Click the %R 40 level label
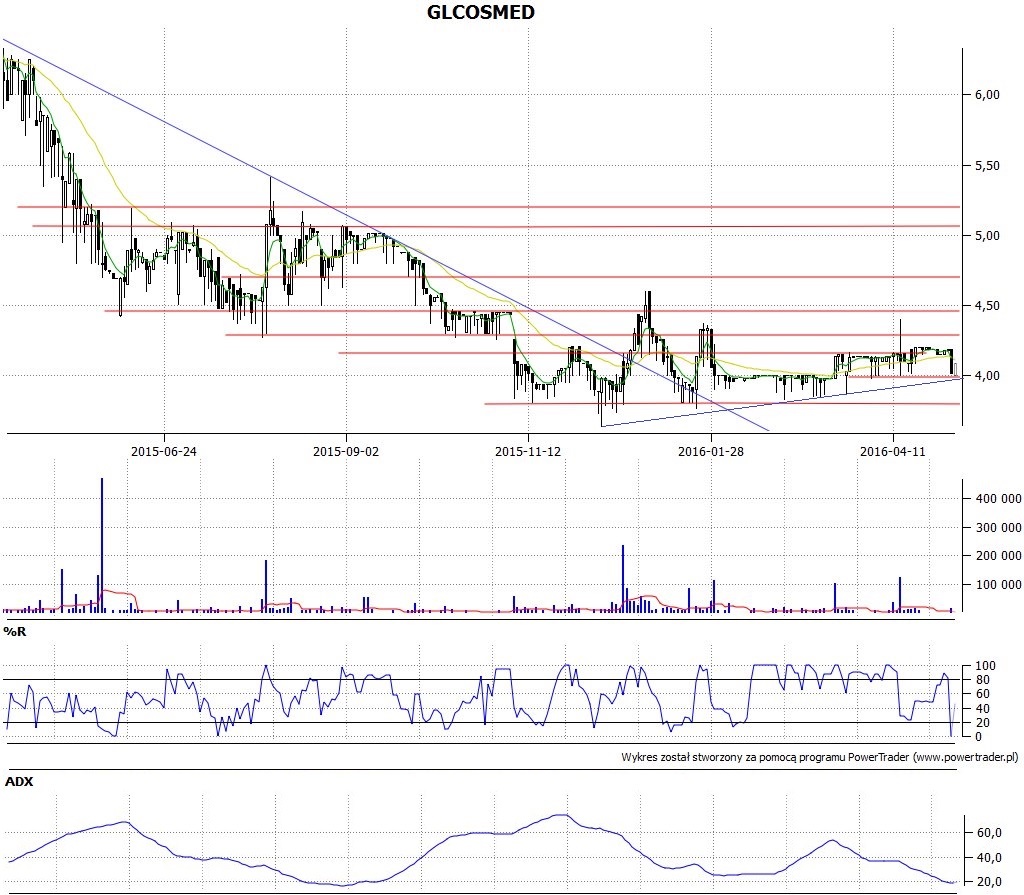This screenshot has height=895, width=1024. point(982,708)
